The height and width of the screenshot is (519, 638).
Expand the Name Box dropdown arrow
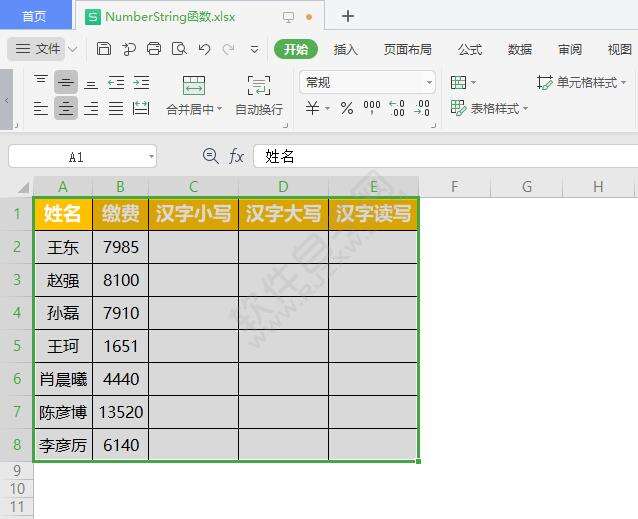151,157
